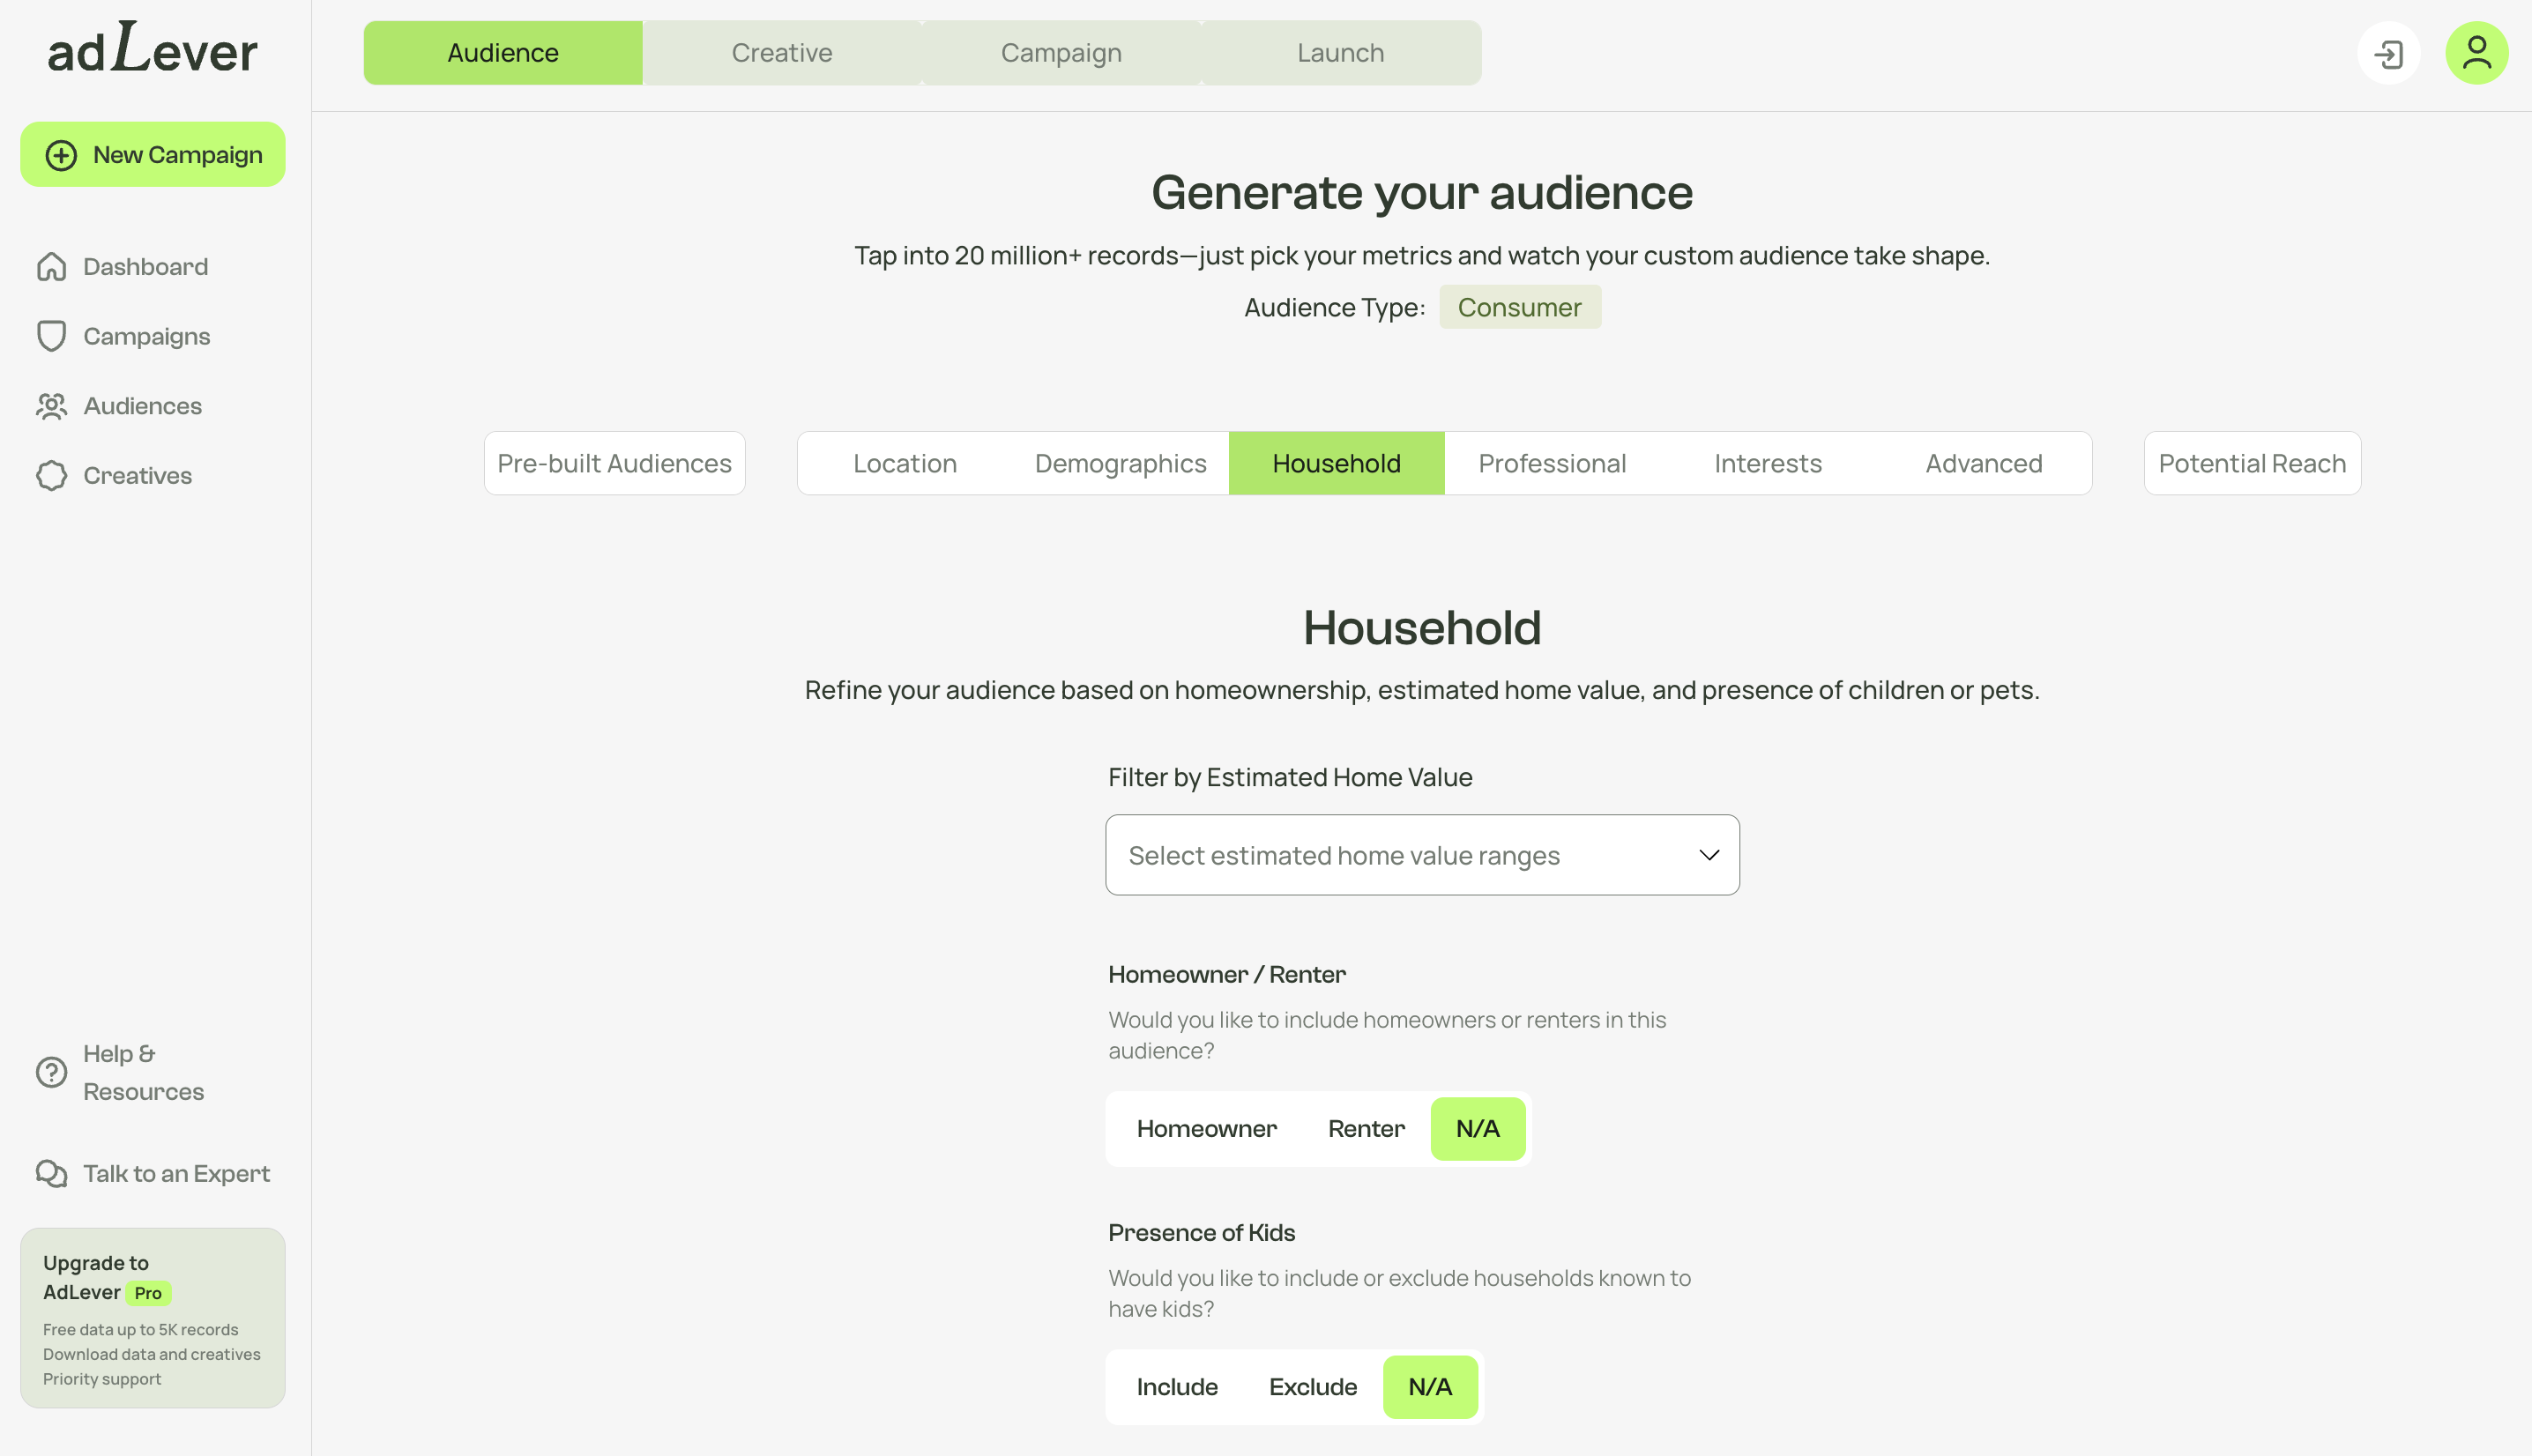Open the Interests filter tab
This screenshot has height=1456, width=2532.
point(1767,463)
